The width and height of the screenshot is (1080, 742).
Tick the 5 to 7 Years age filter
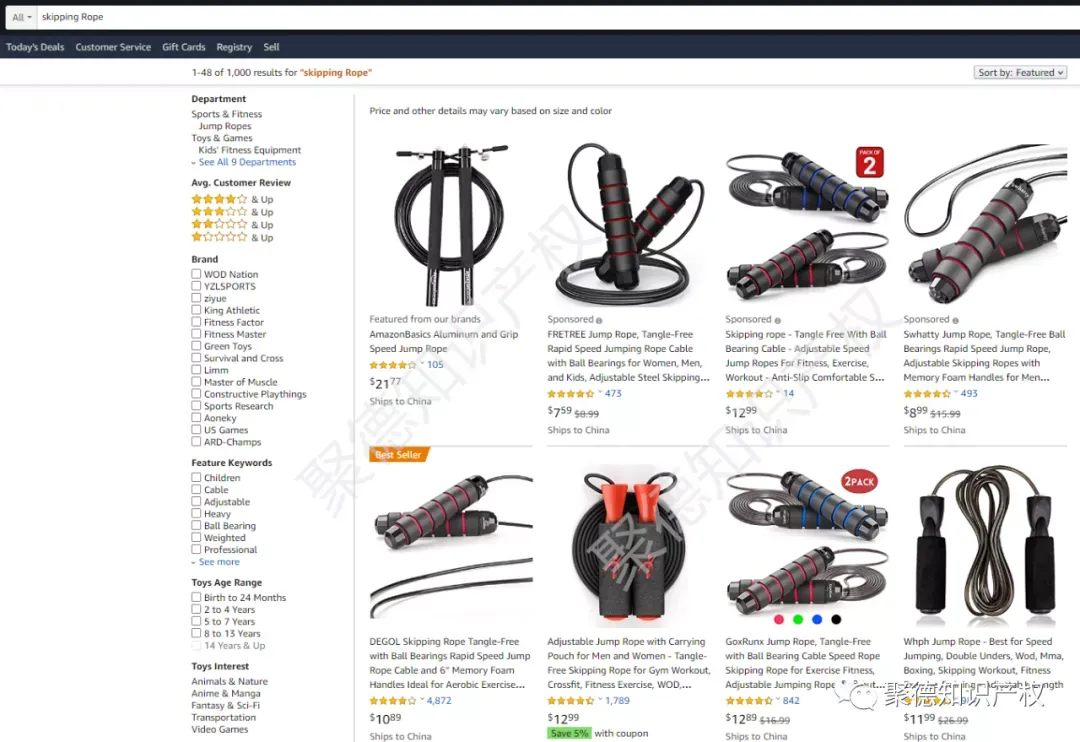click(196, 621)
